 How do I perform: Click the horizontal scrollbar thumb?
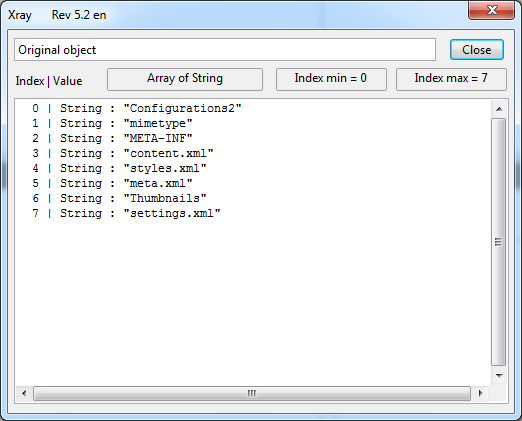coord(252,393)
